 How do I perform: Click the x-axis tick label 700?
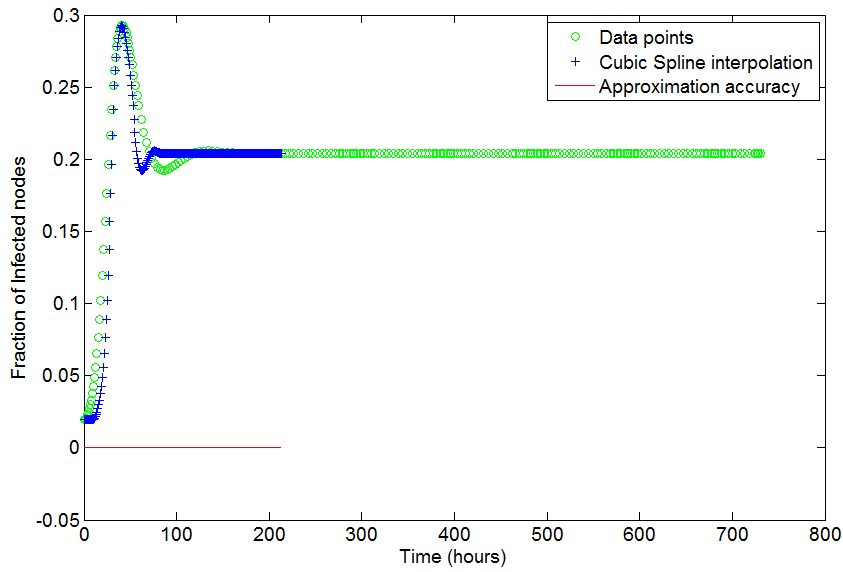point(732,534)
